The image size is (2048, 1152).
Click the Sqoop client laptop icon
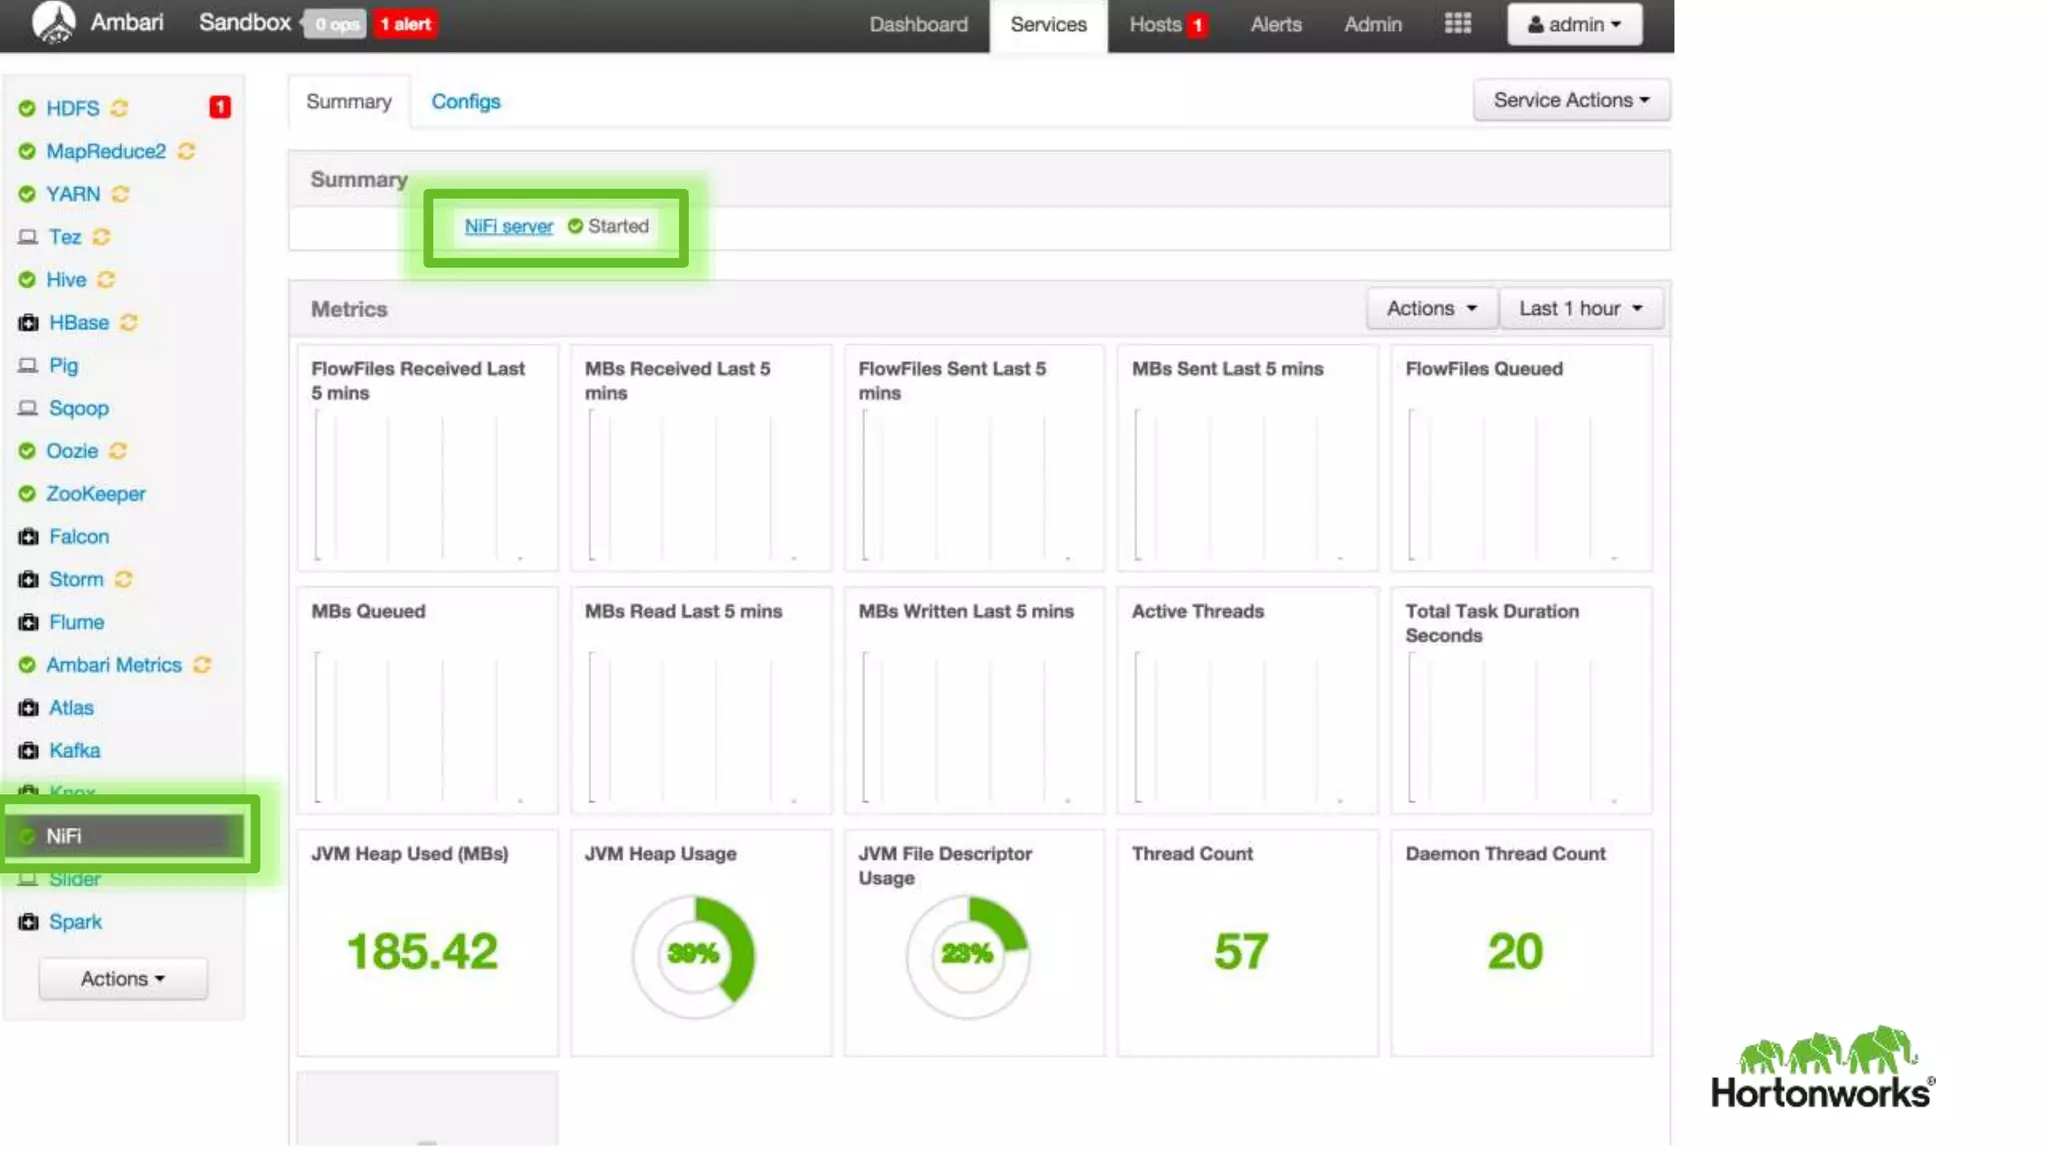[28, 408]
